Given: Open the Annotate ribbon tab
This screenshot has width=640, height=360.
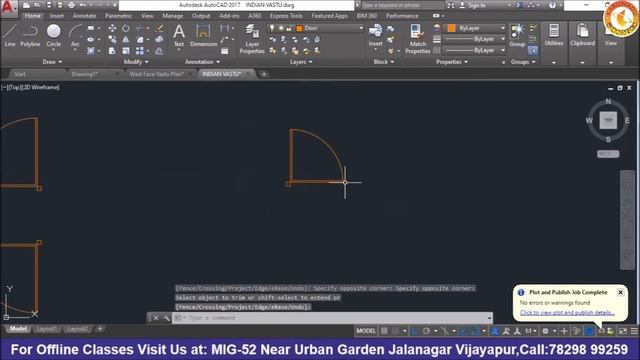Looking at the screenshot, I should pyautogui.click(x=84, y=16).
